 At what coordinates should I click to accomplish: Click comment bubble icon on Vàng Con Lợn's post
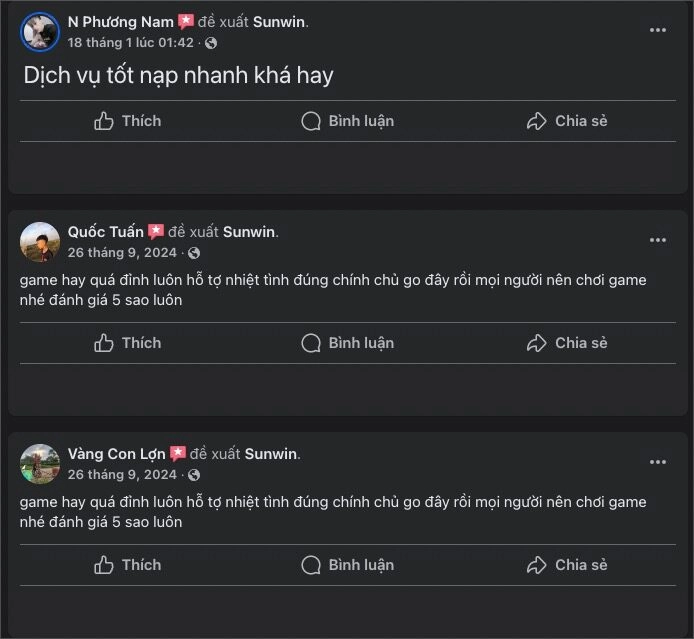312,565
